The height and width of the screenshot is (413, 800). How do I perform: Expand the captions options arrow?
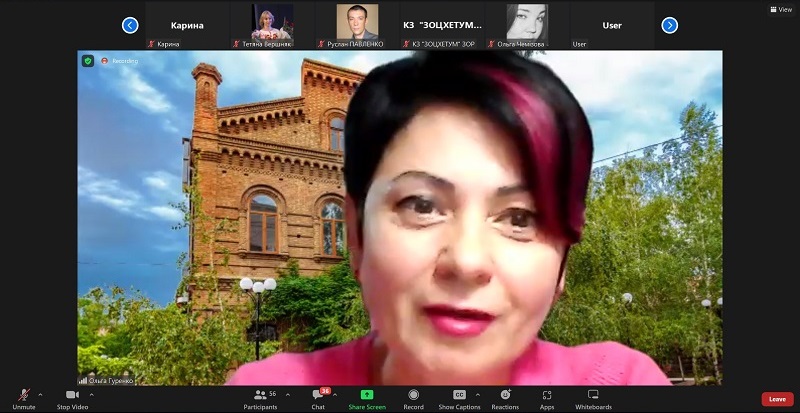[478, 395]
